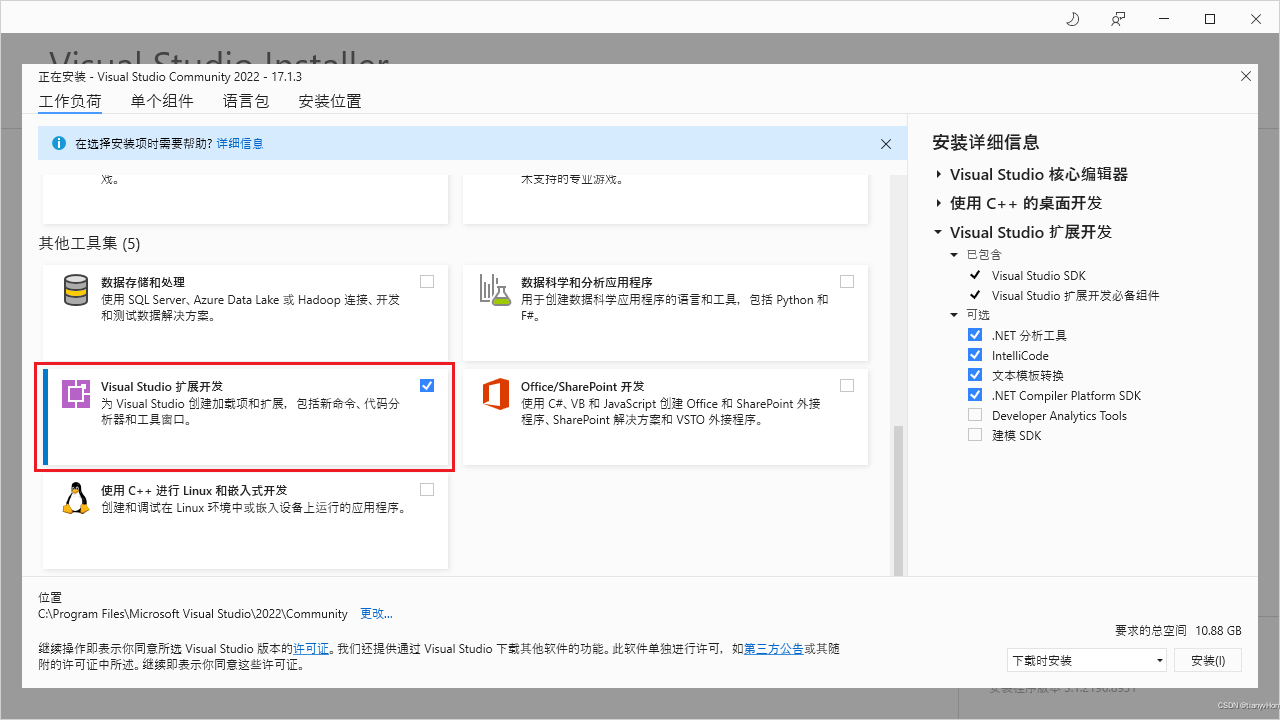Image resolution: width=1280 pixels, height=720 pixels.
Task: Select the Visual Studio SDK included item
Action: 1038,275
